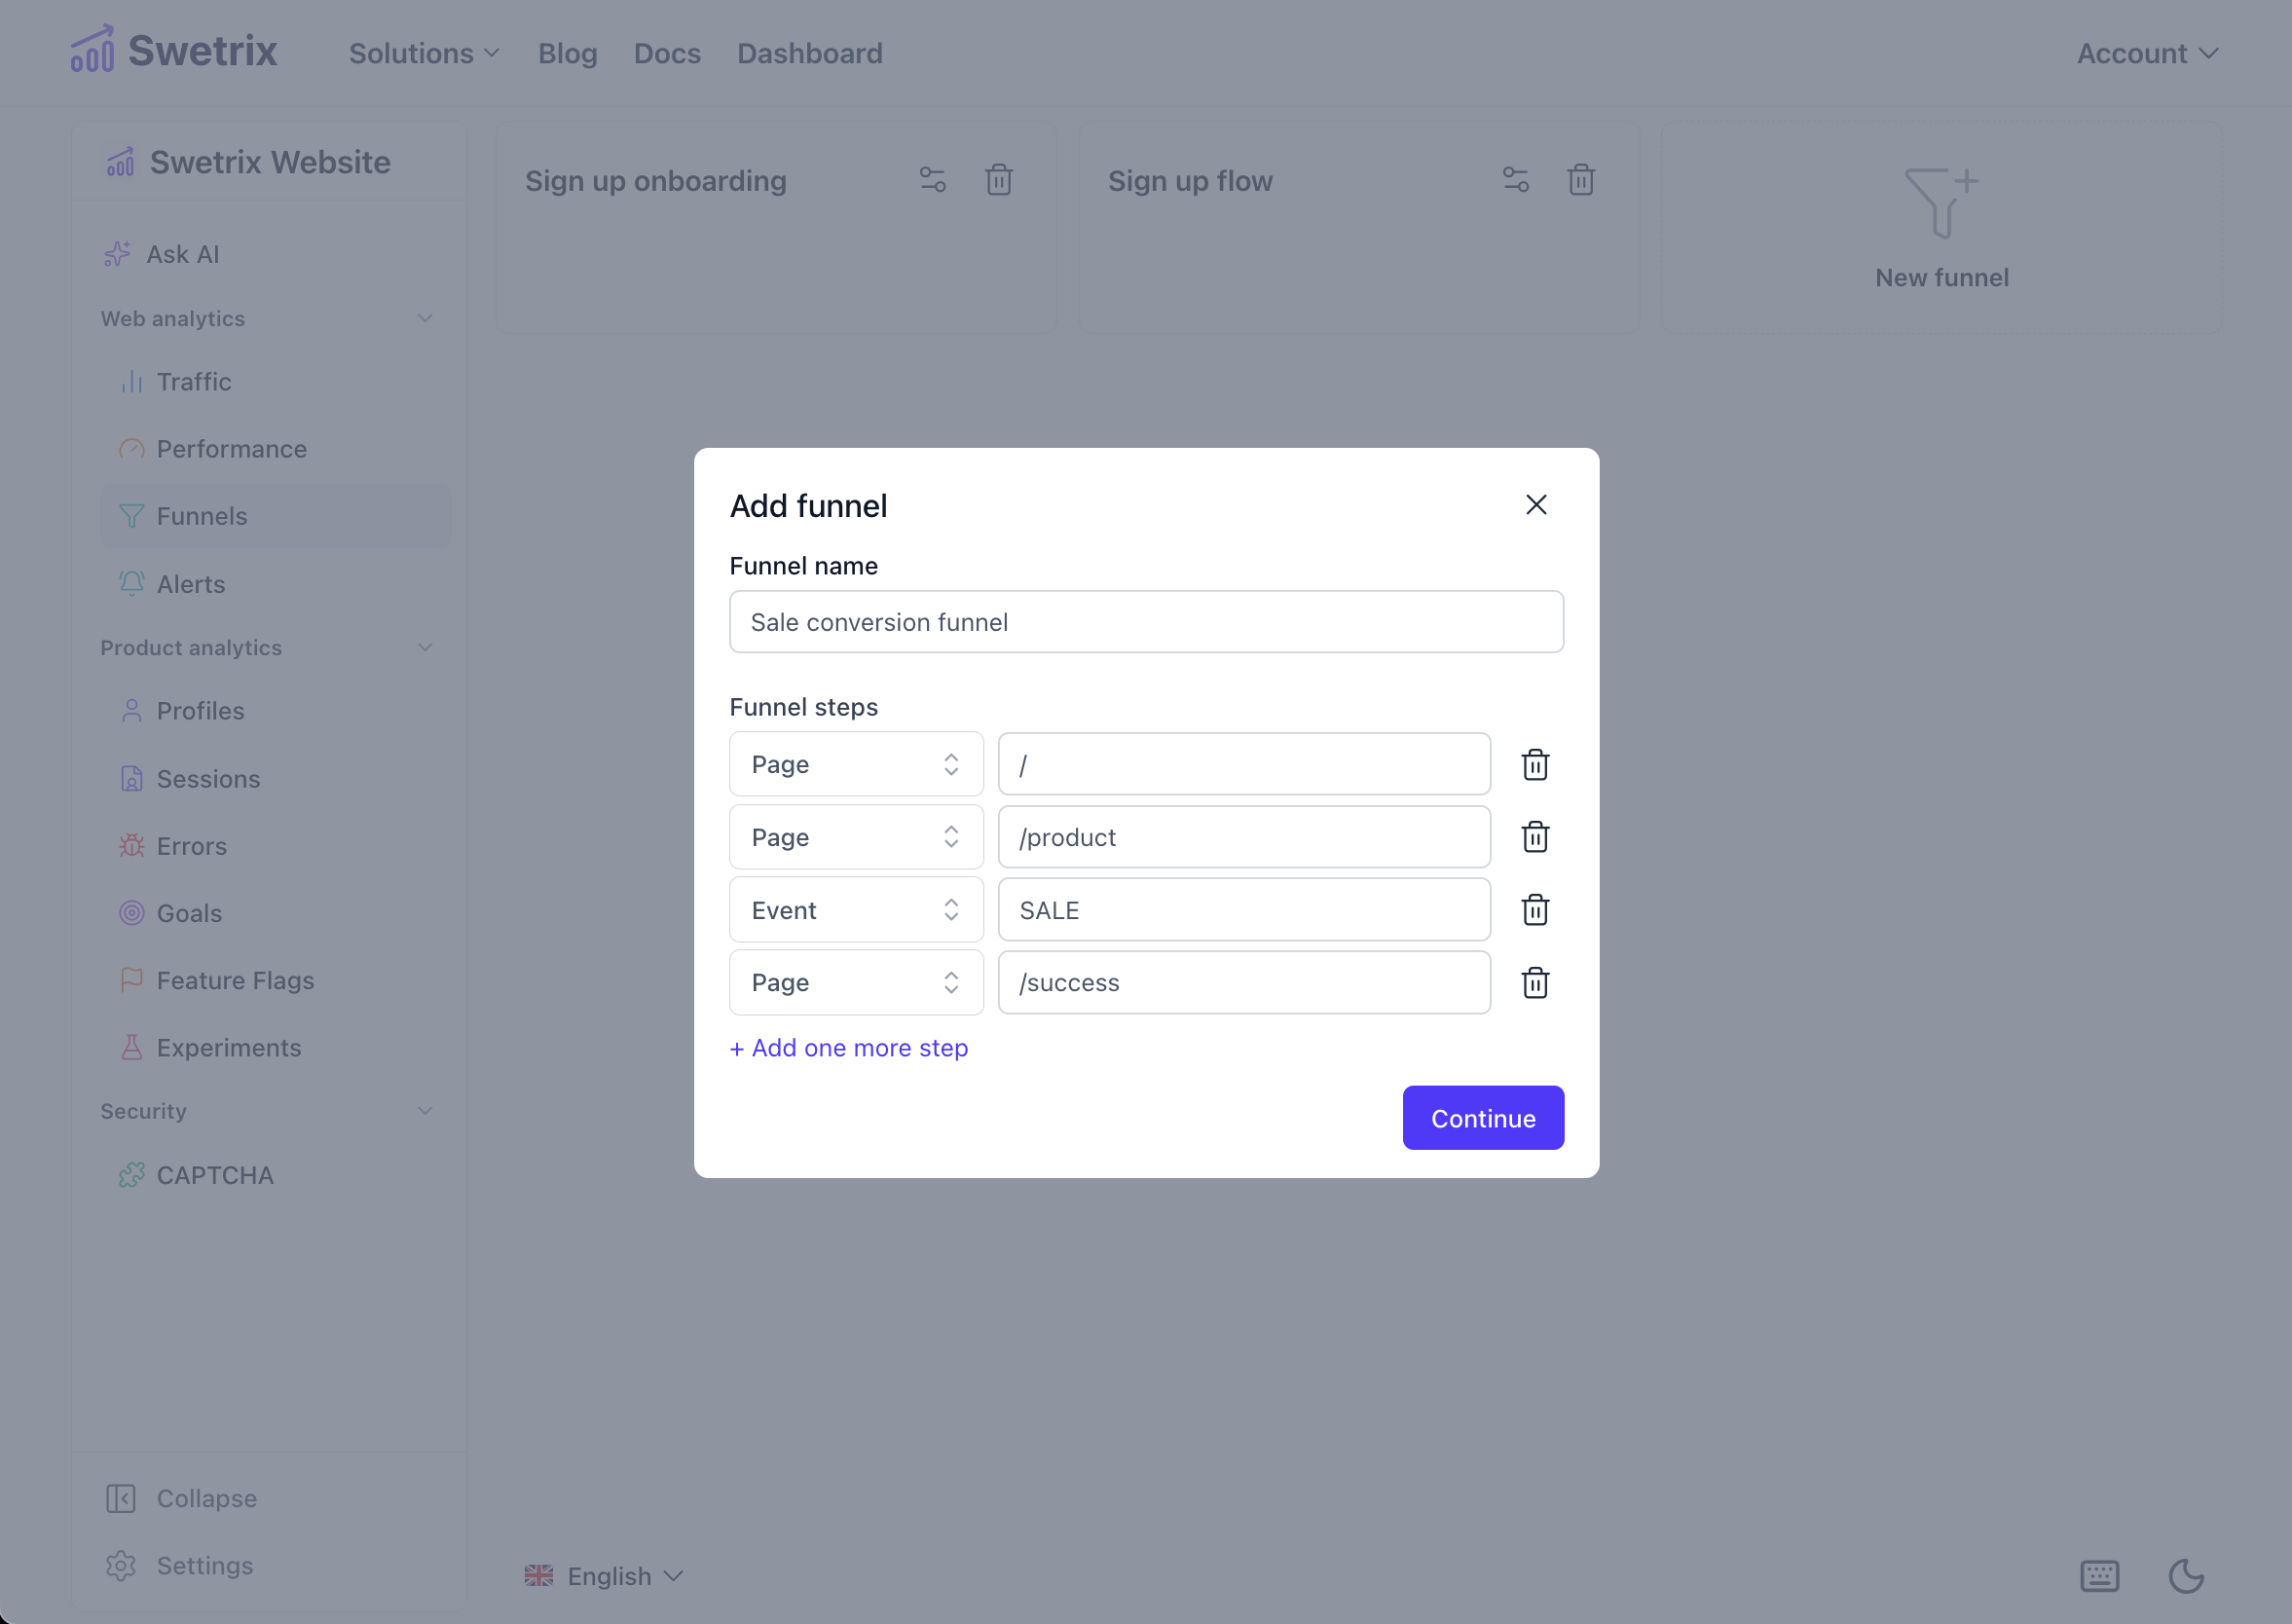Delete the Sign up onboarding funnel
The image size is (2292, 1624).
[999, 180]
